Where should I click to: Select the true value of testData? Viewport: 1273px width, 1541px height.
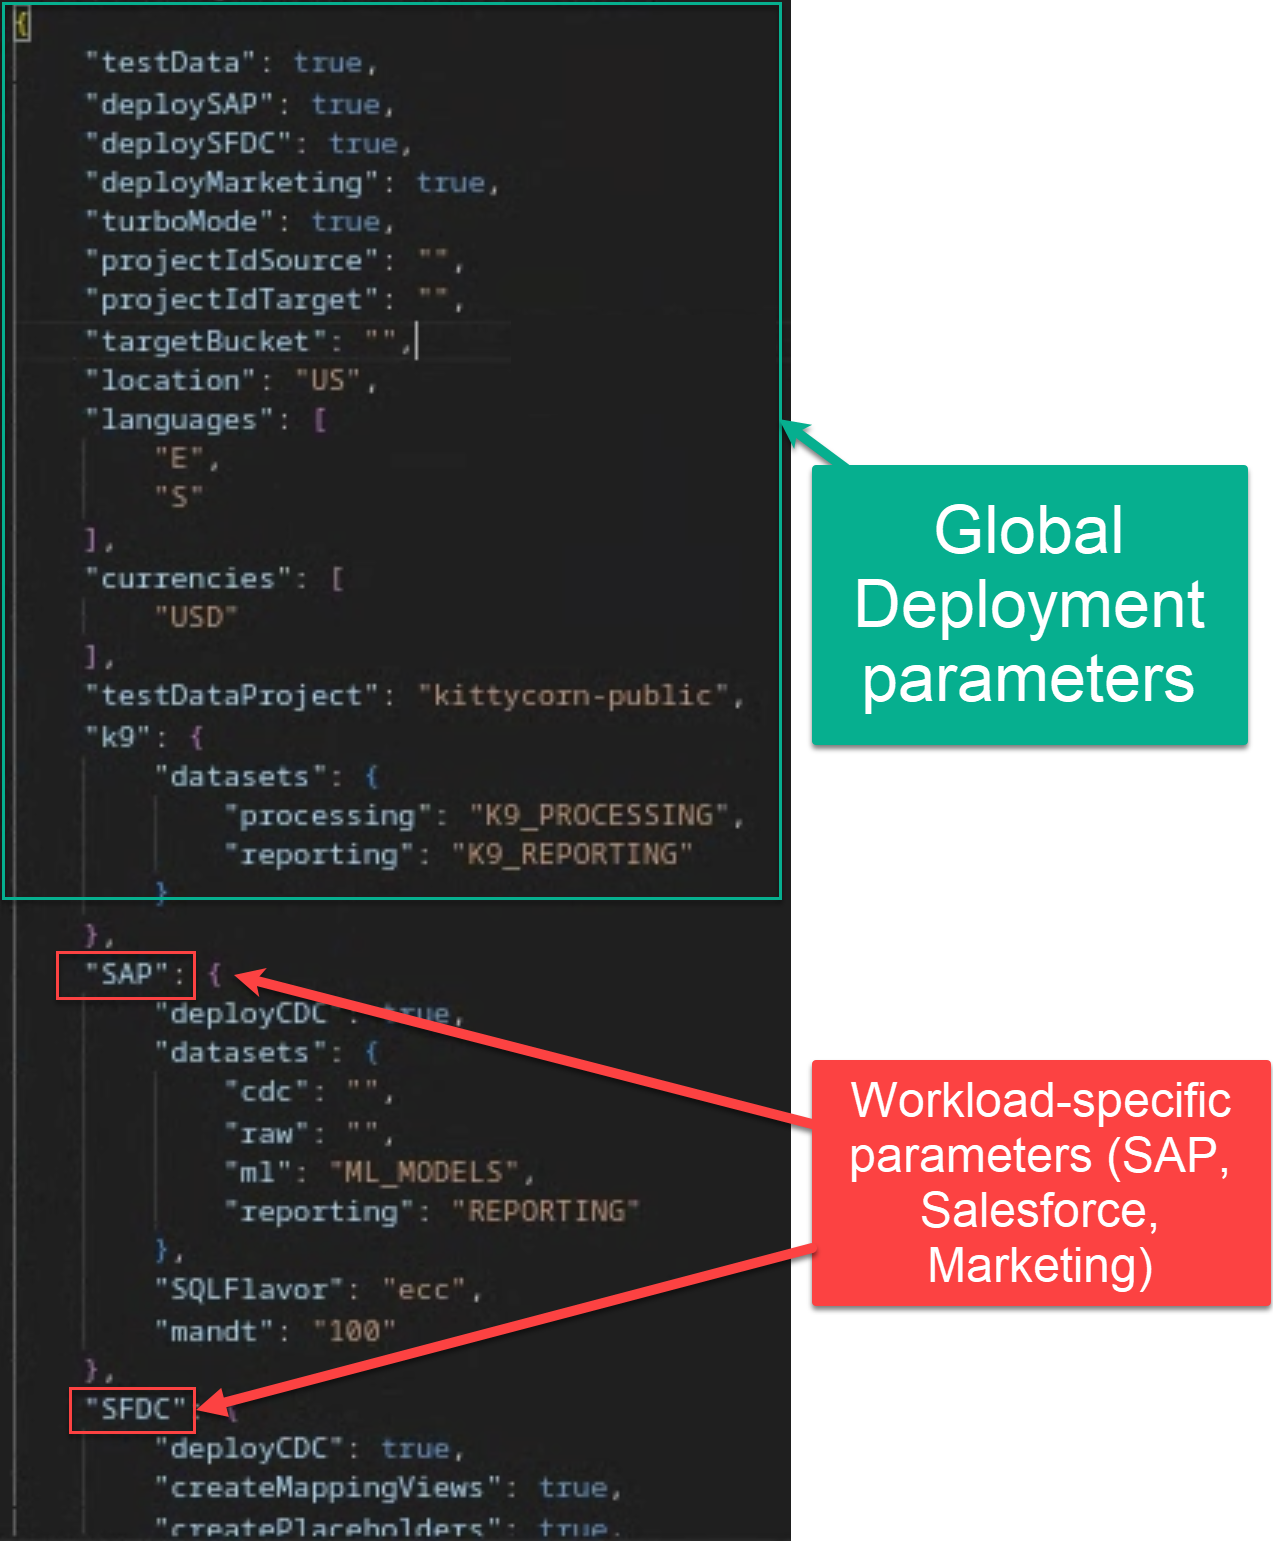click(328, 63)
